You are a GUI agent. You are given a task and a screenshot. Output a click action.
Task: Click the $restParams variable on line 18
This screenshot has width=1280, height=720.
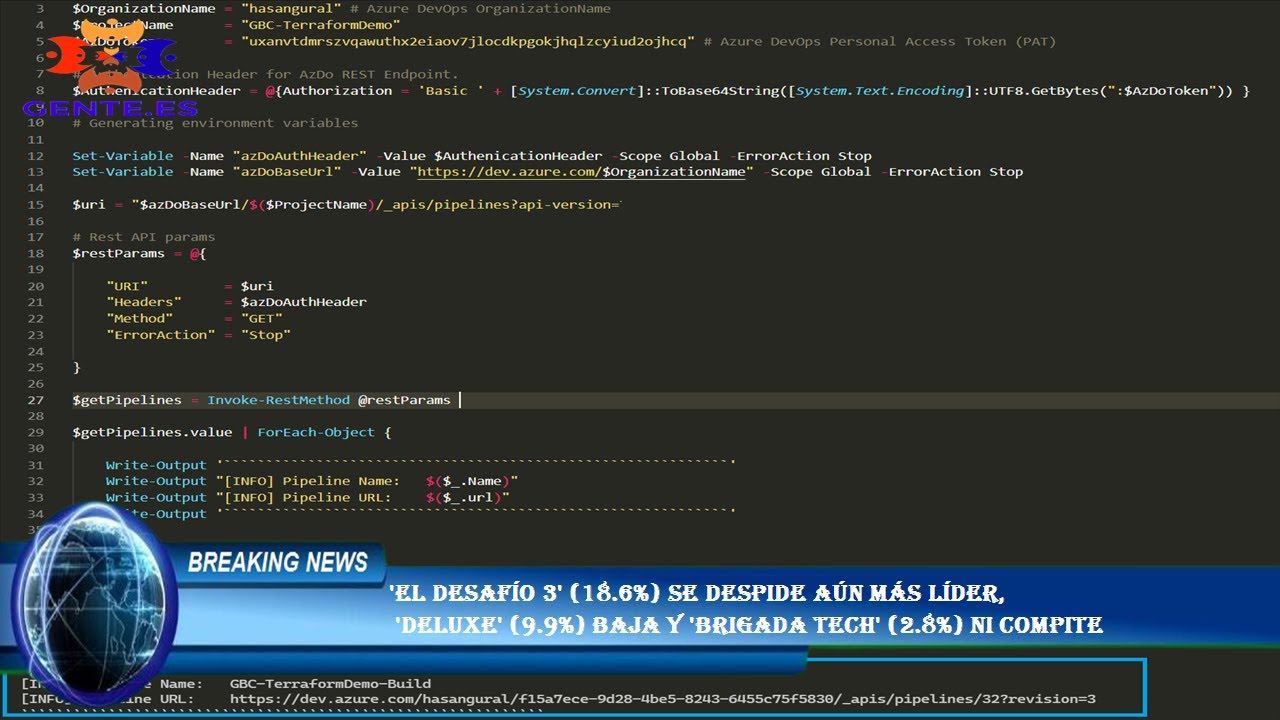[x=118, y=254]
